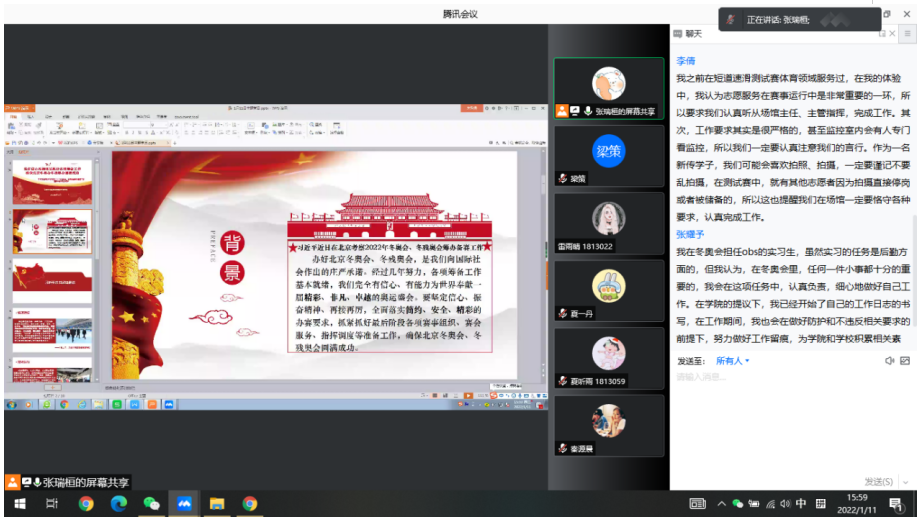Screen dimensions: 918x520
Task: Select participant tile 雷雨晴 1813022
Action: (x=609, y=224)
